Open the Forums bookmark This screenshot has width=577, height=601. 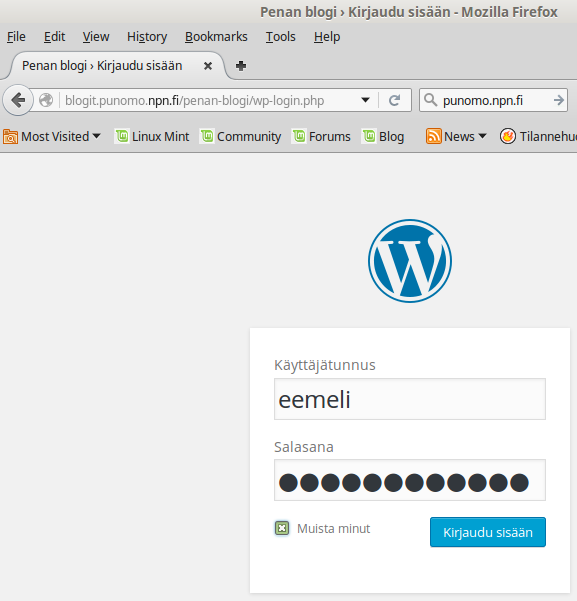[x=321, y=136]
